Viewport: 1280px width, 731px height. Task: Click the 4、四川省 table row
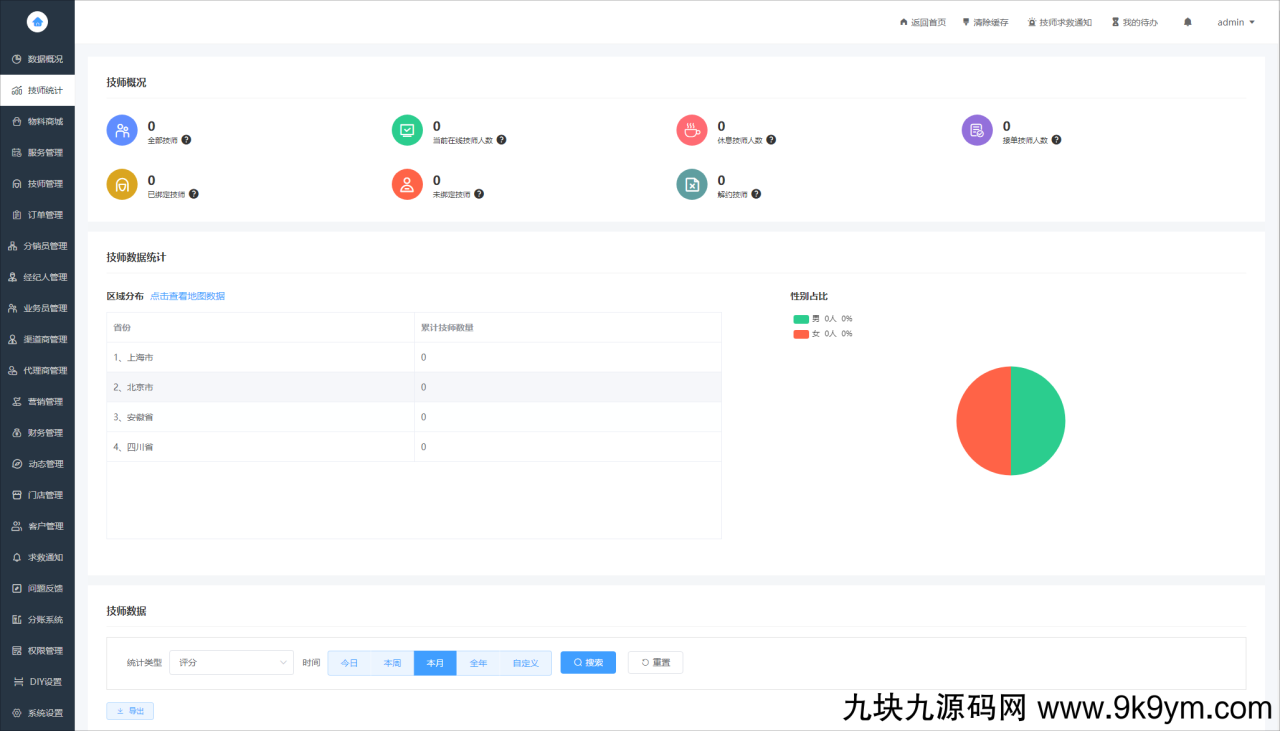tap(414, 447)
